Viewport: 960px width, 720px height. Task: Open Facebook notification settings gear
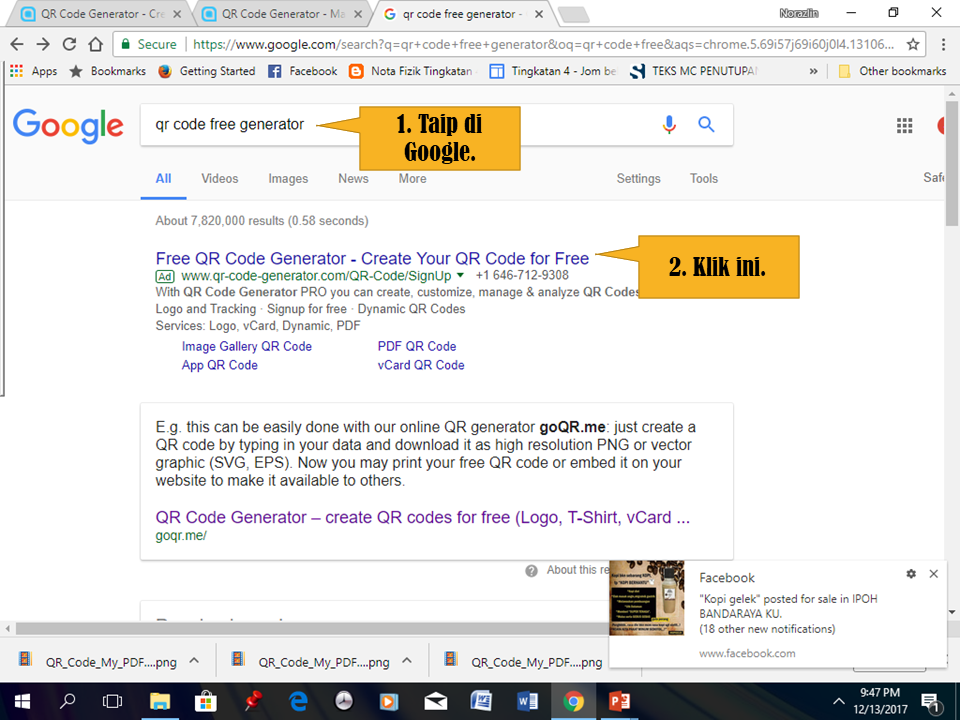[911, 574]
